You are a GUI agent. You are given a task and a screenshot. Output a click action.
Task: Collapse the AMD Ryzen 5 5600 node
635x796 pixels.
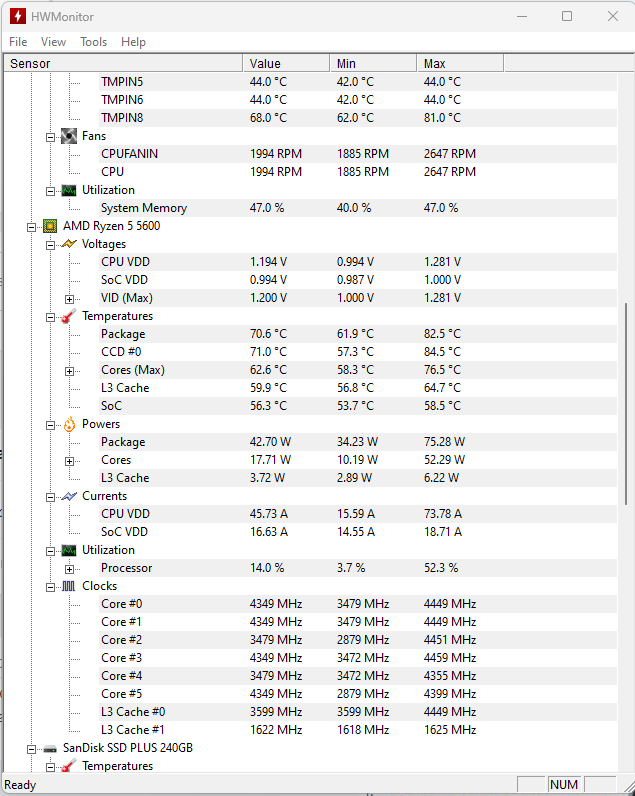31,227
